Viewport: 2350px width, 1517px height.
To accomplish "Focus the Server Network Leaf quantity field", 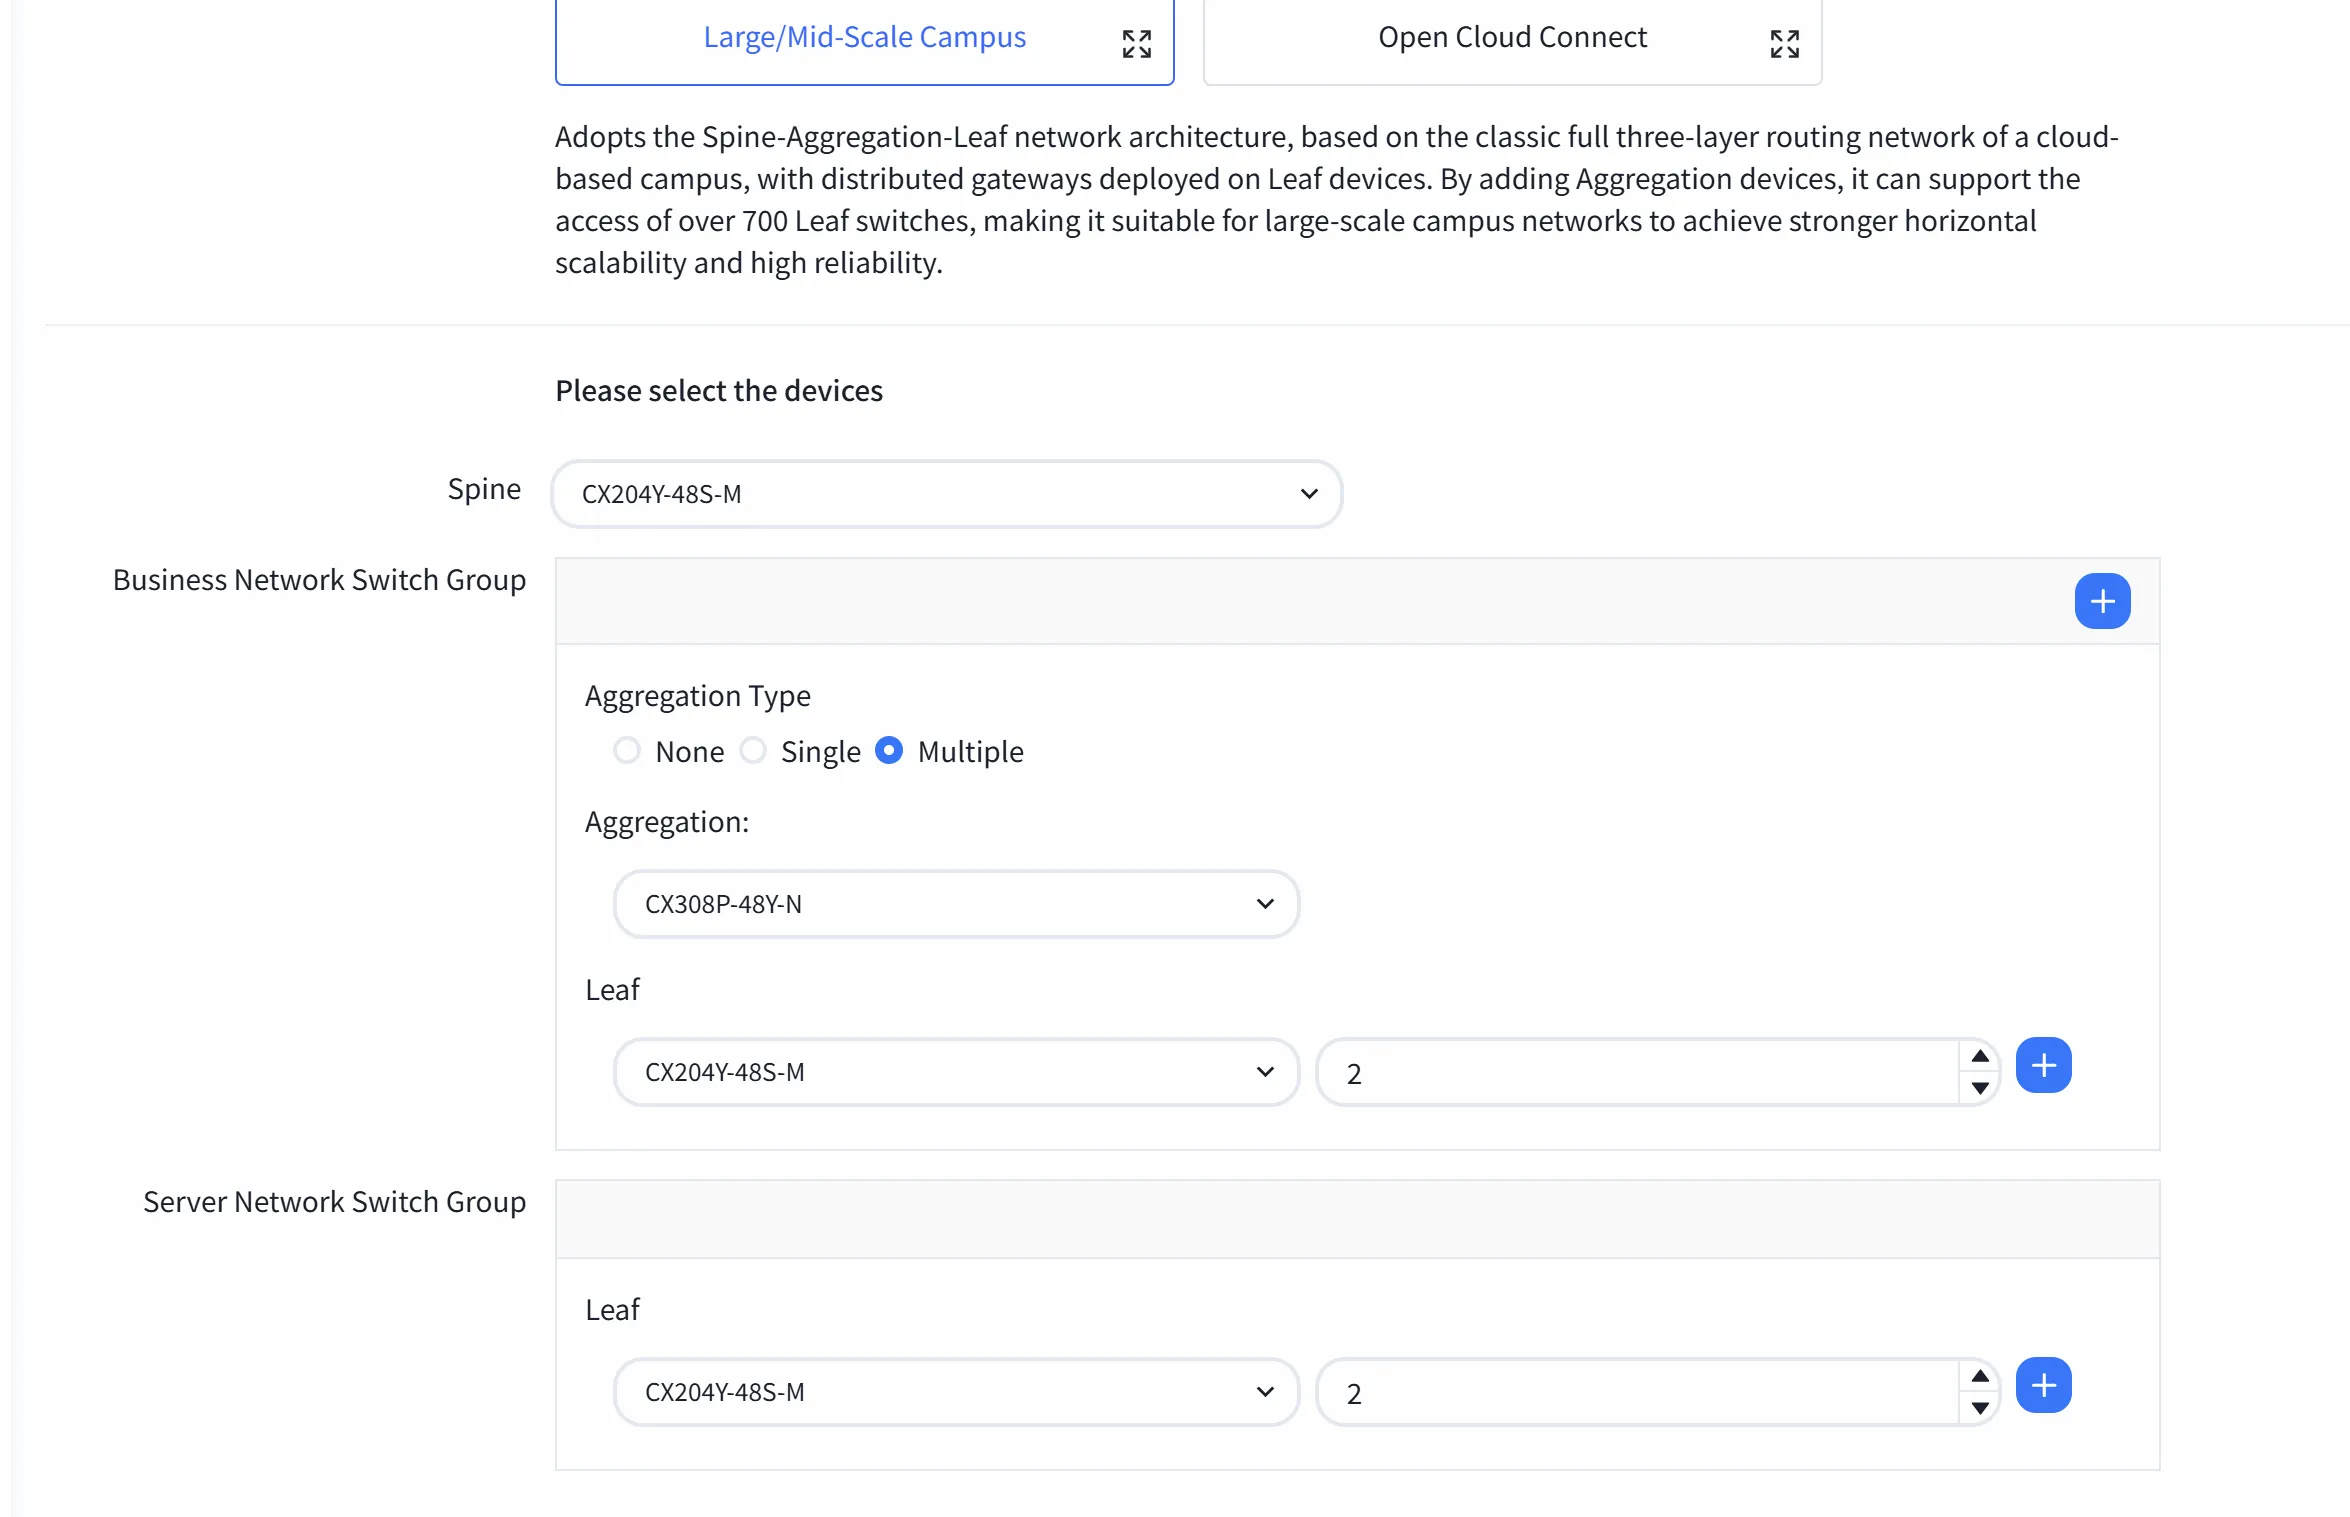I will click(1638, 1392).
